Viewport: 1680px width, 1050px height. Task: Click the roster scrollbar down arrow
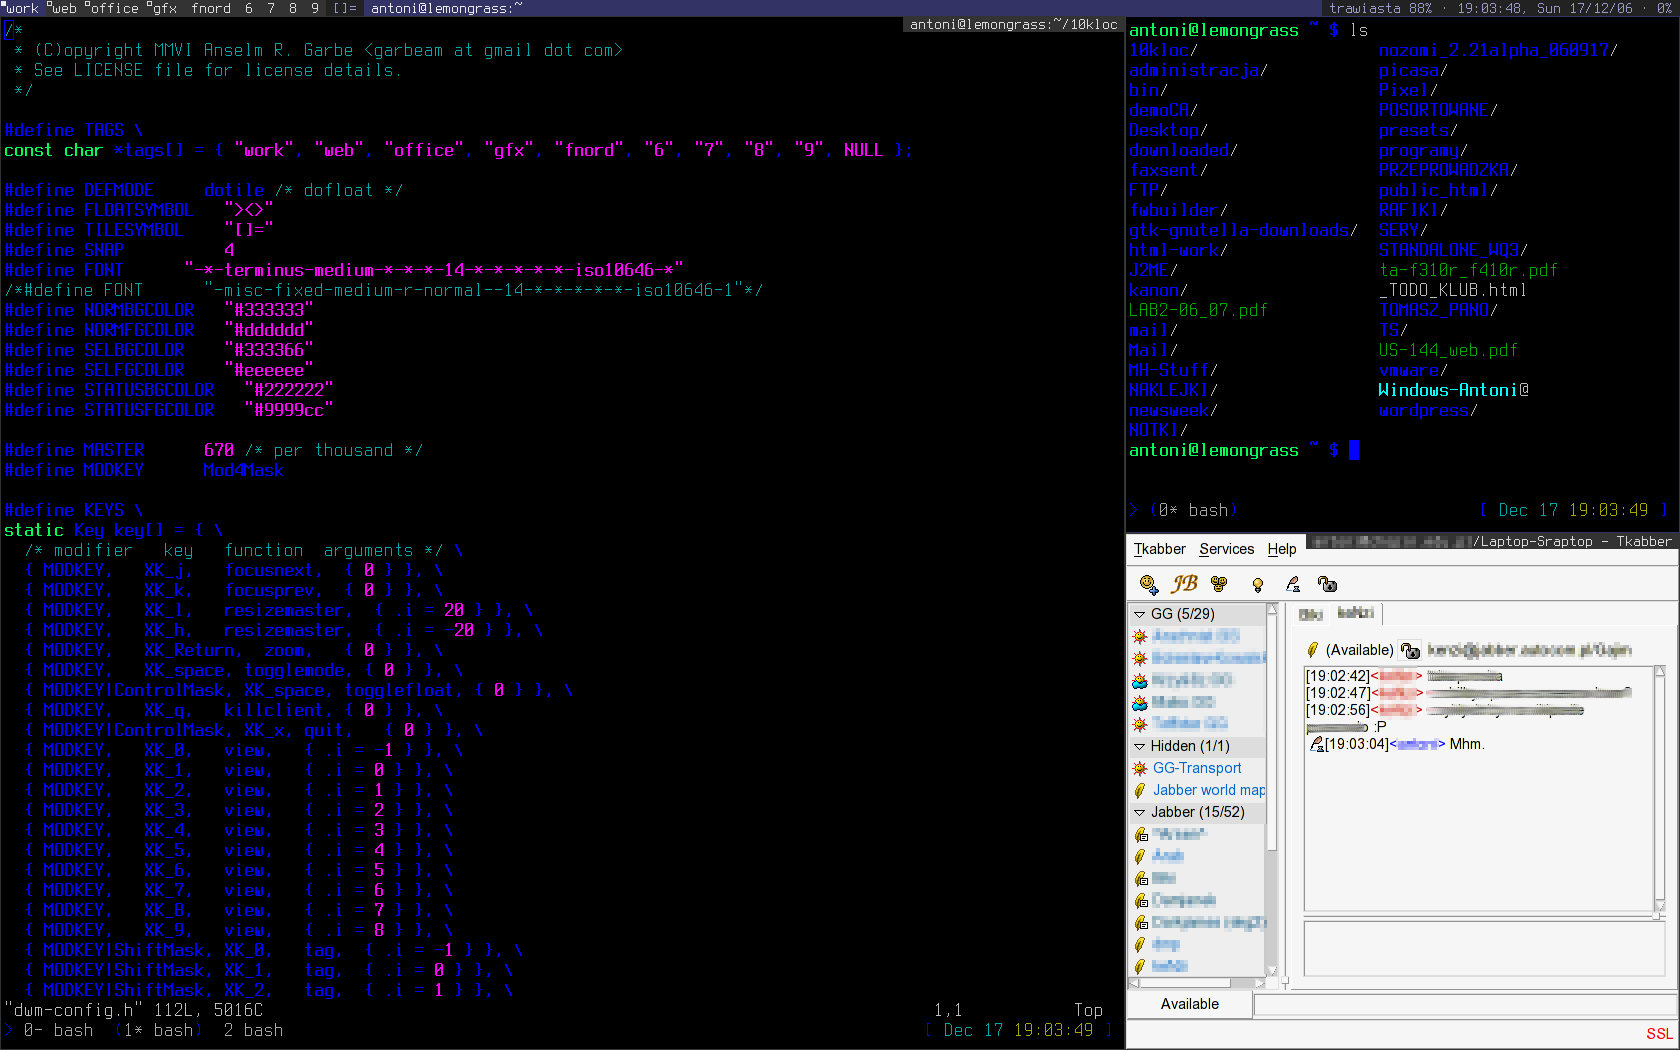pos(1272,970)
